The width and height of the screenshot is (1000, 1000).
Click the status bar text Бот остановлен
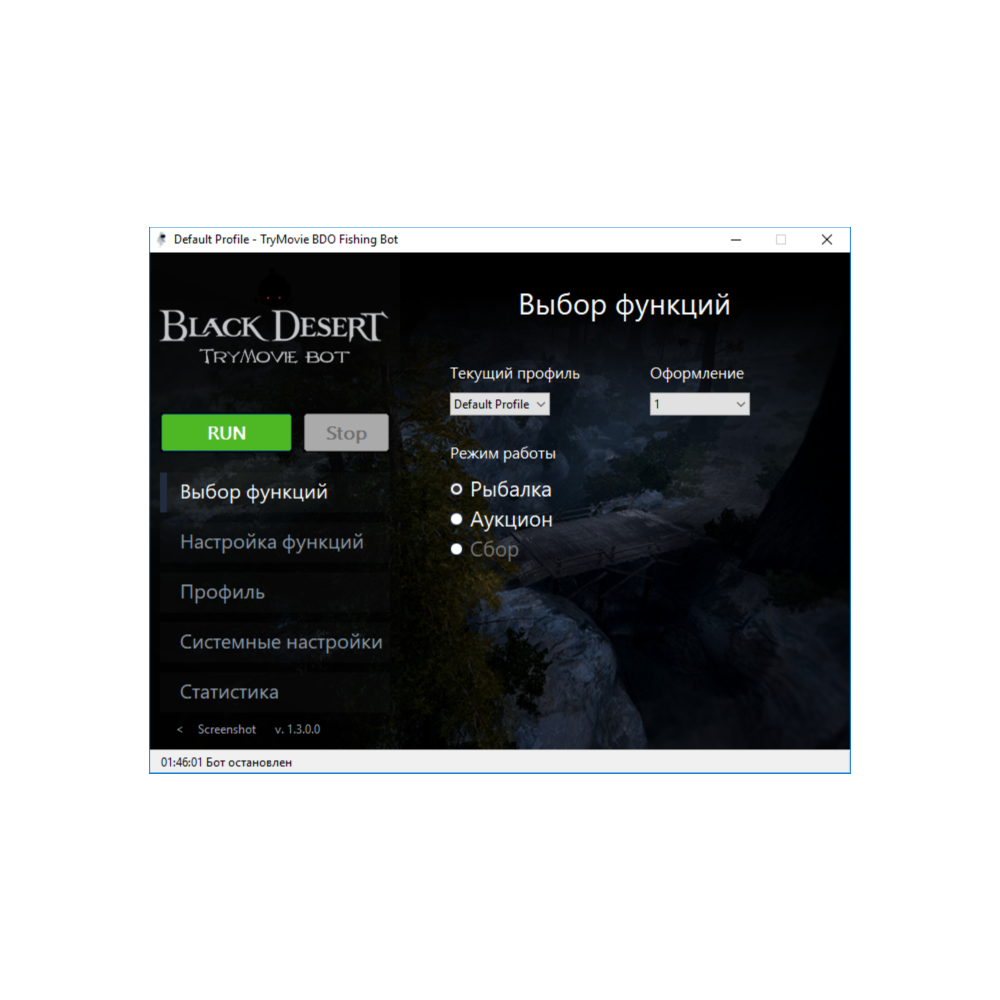coord(249,762)
